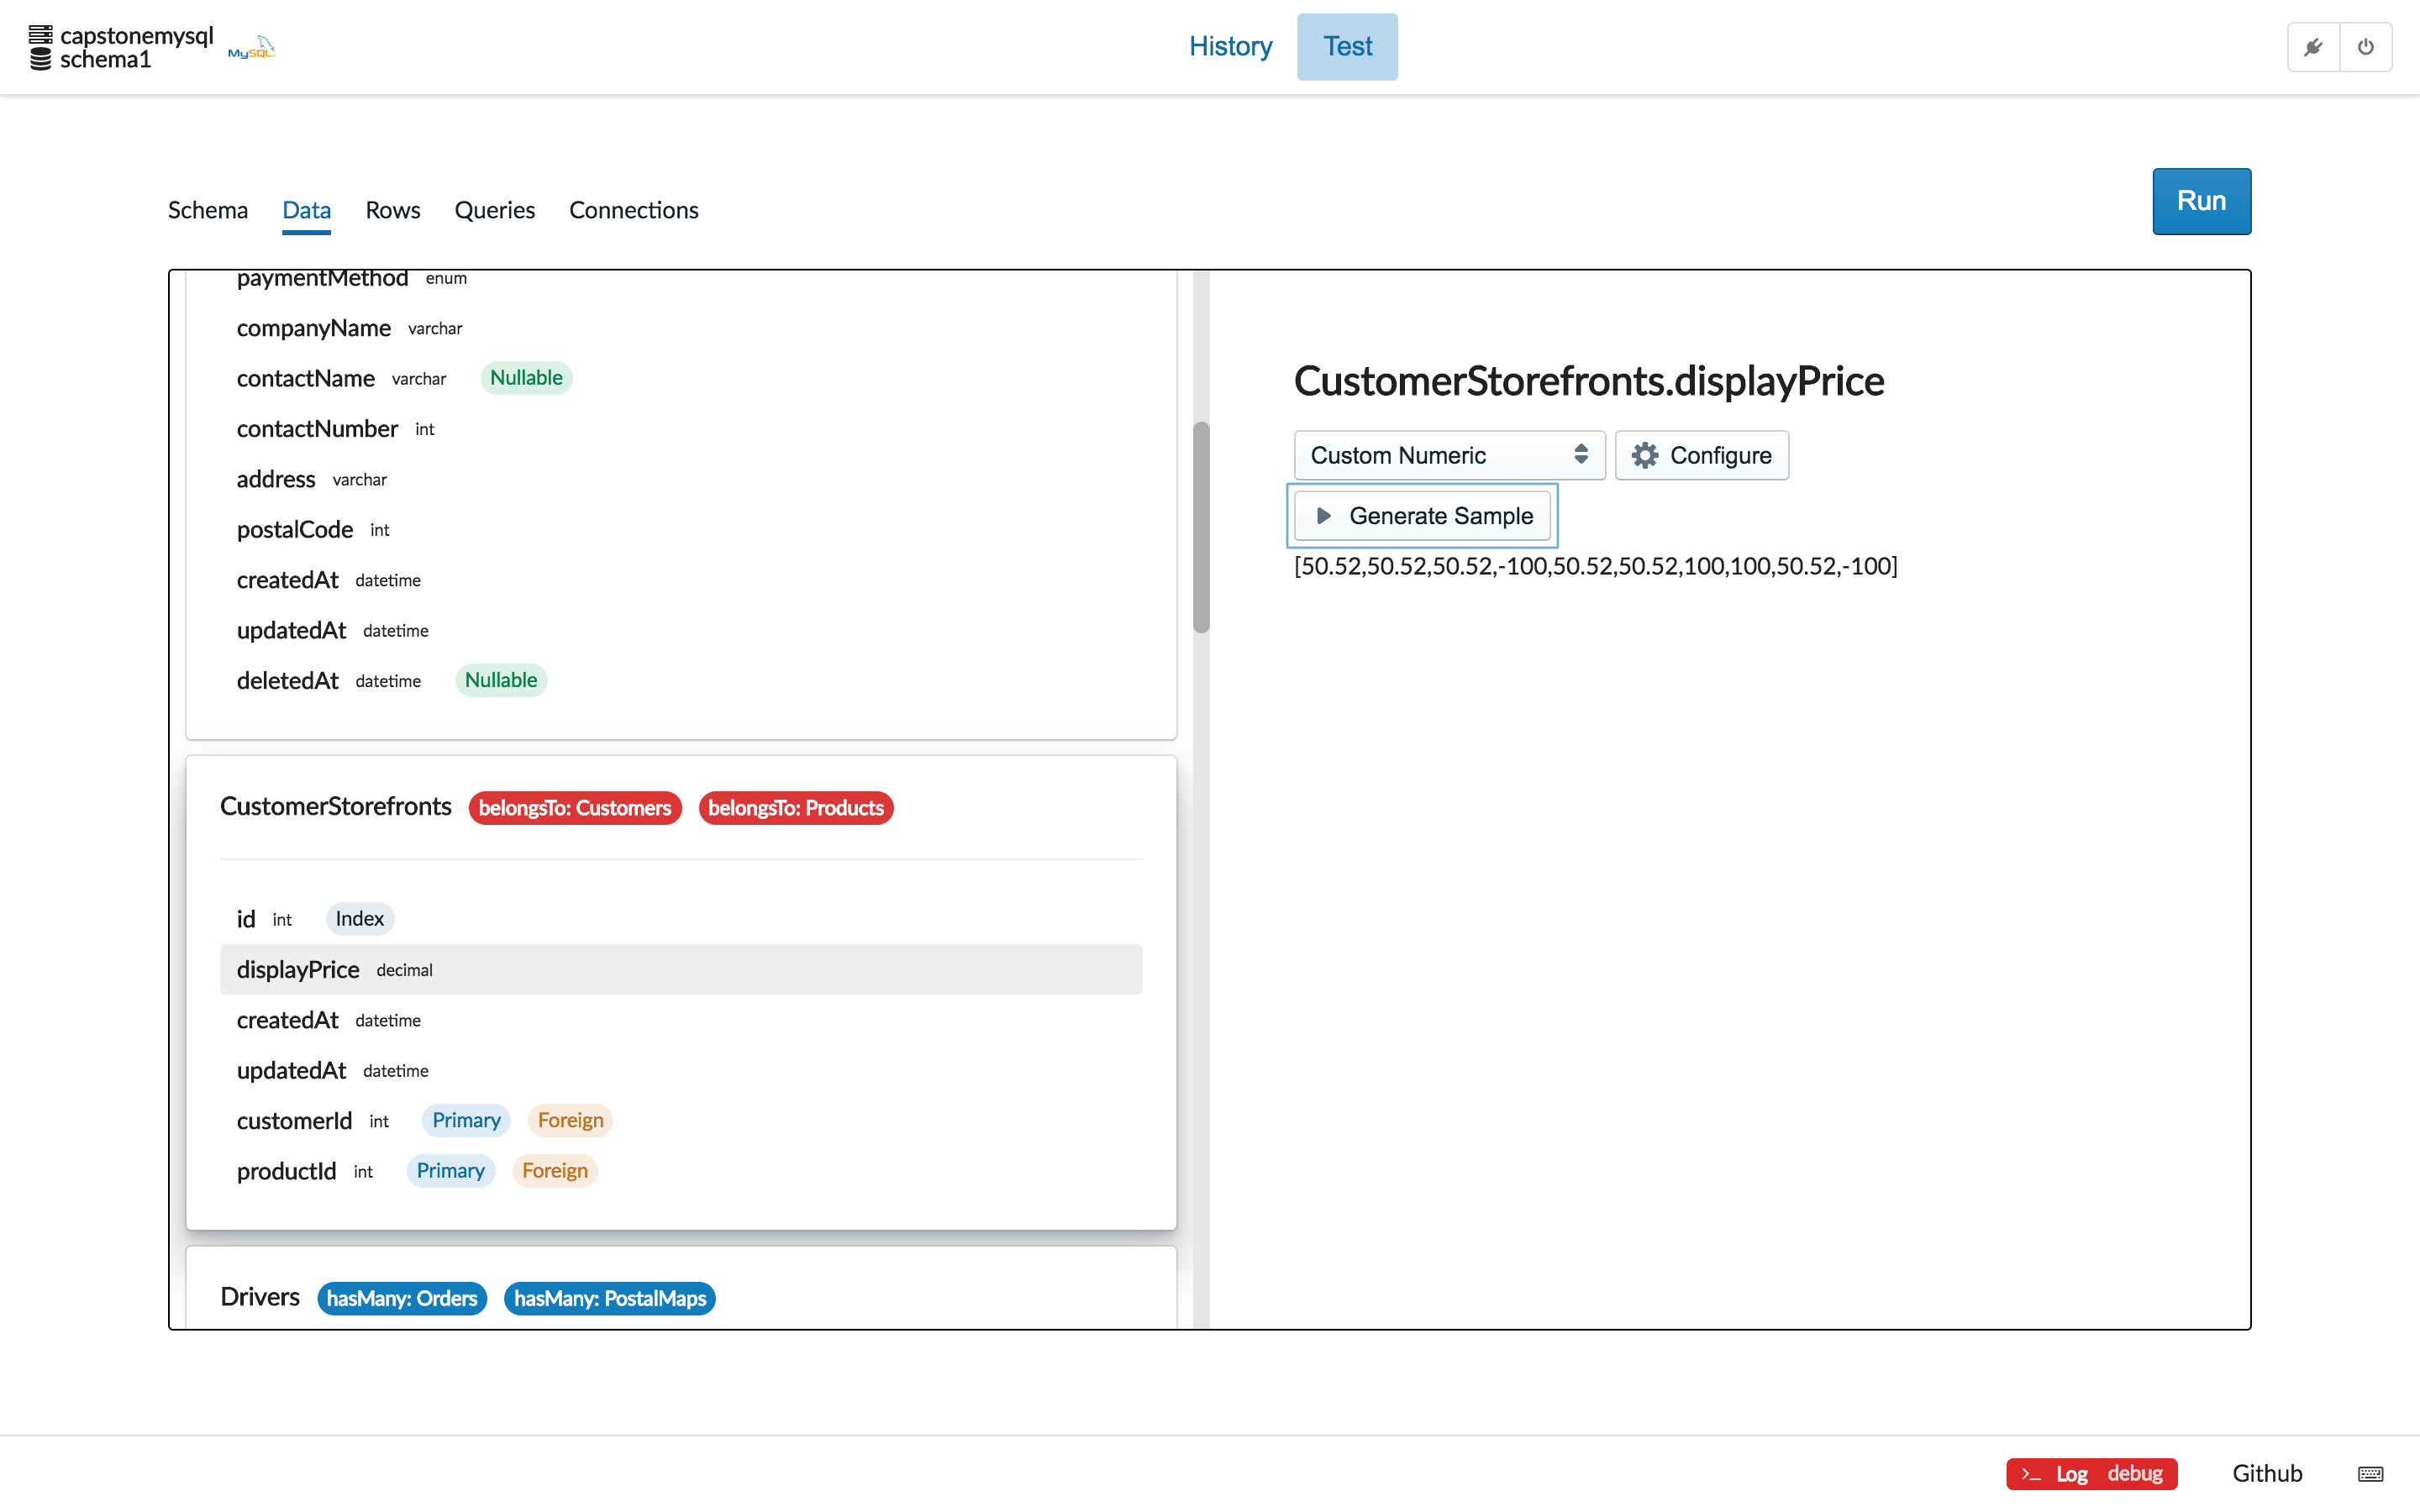Click the power icon button

(2365, 47)
